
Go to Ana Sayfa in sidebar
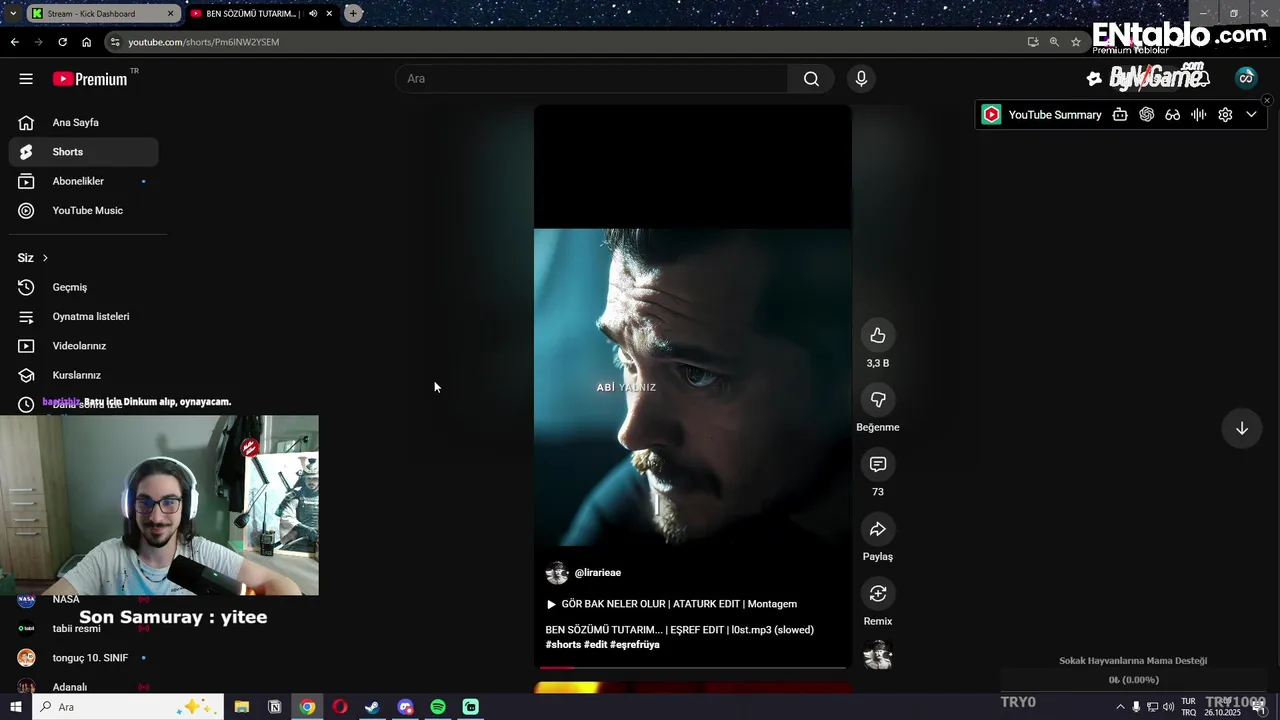[84, 123]
